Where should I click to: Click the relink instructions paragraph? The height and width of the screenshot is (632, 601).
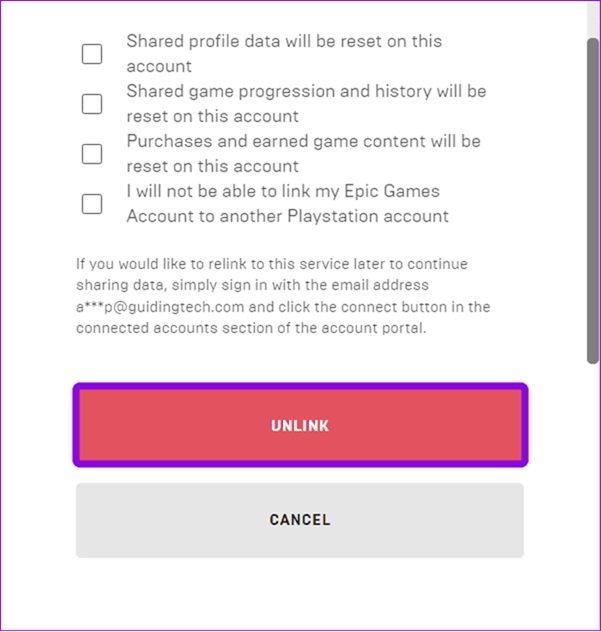pyautogui.click(x=283, y=296)
